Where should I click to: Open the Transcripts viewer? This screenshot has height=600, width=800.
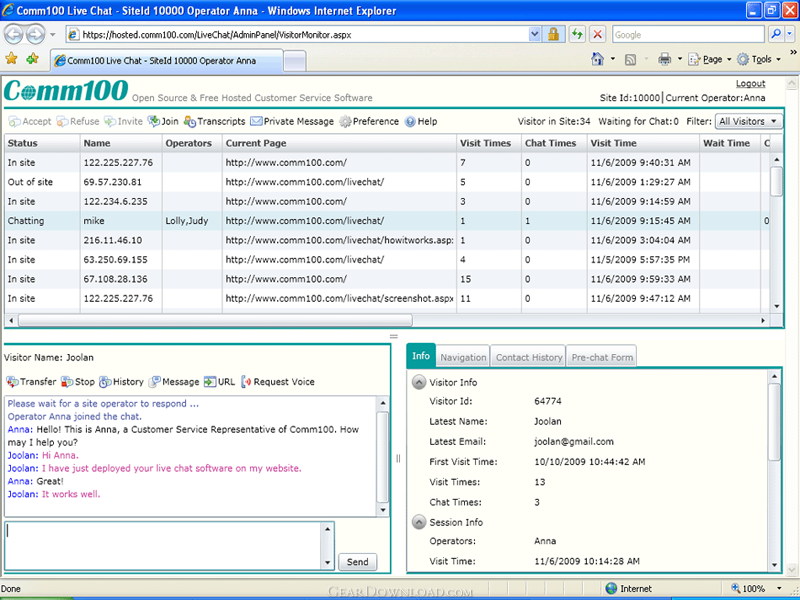214,121
